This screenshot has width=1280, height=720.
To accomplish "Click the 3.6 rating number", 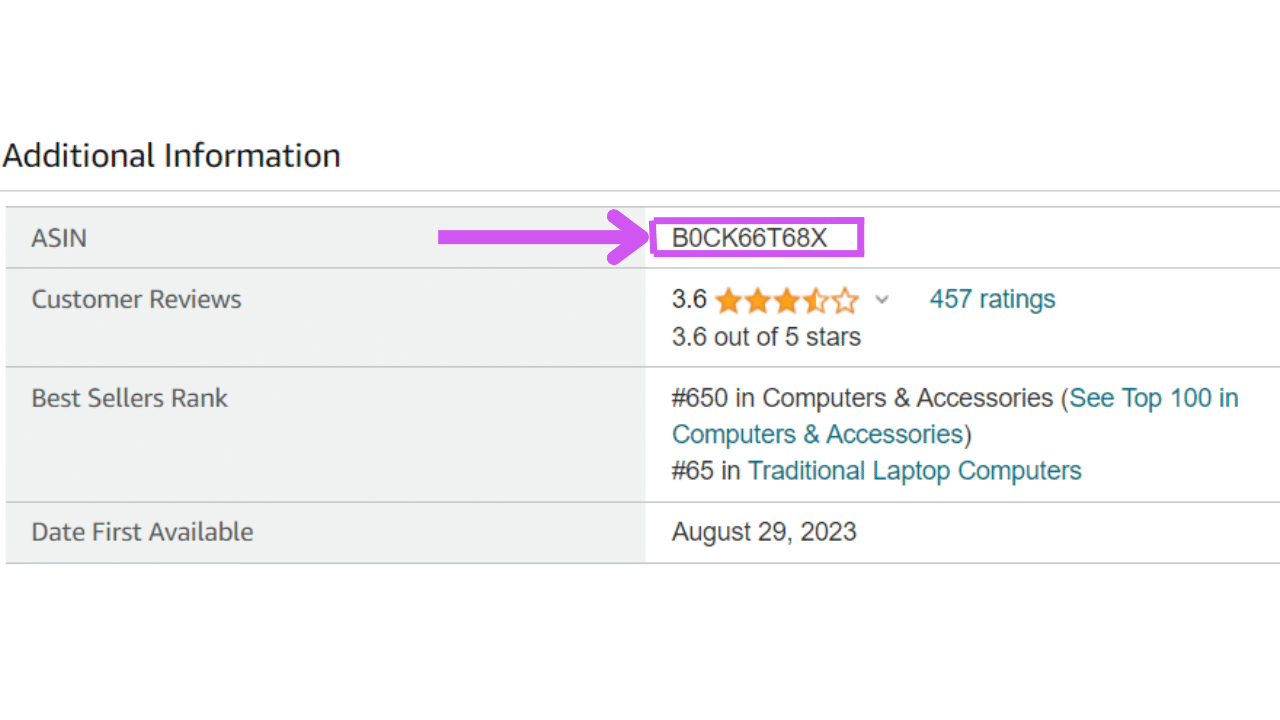I will point(689,299).
